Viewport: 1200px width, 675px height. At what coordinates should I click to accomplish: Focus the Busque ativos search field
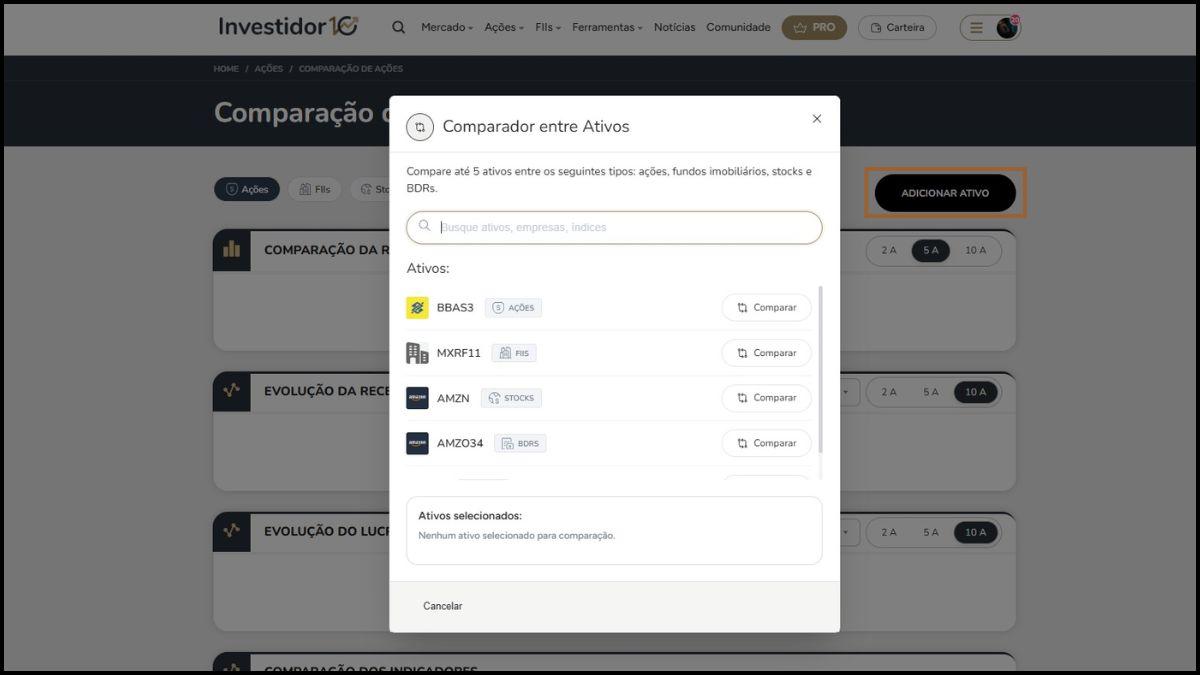[614, 227]
